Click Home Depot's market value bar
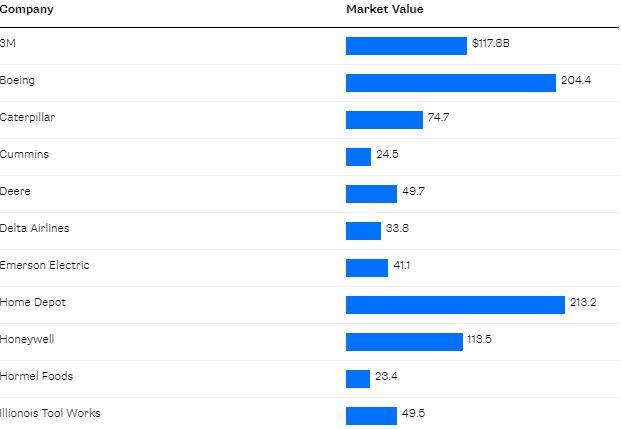Viewport: 621px width, 429px height. (x=455, y=304)
